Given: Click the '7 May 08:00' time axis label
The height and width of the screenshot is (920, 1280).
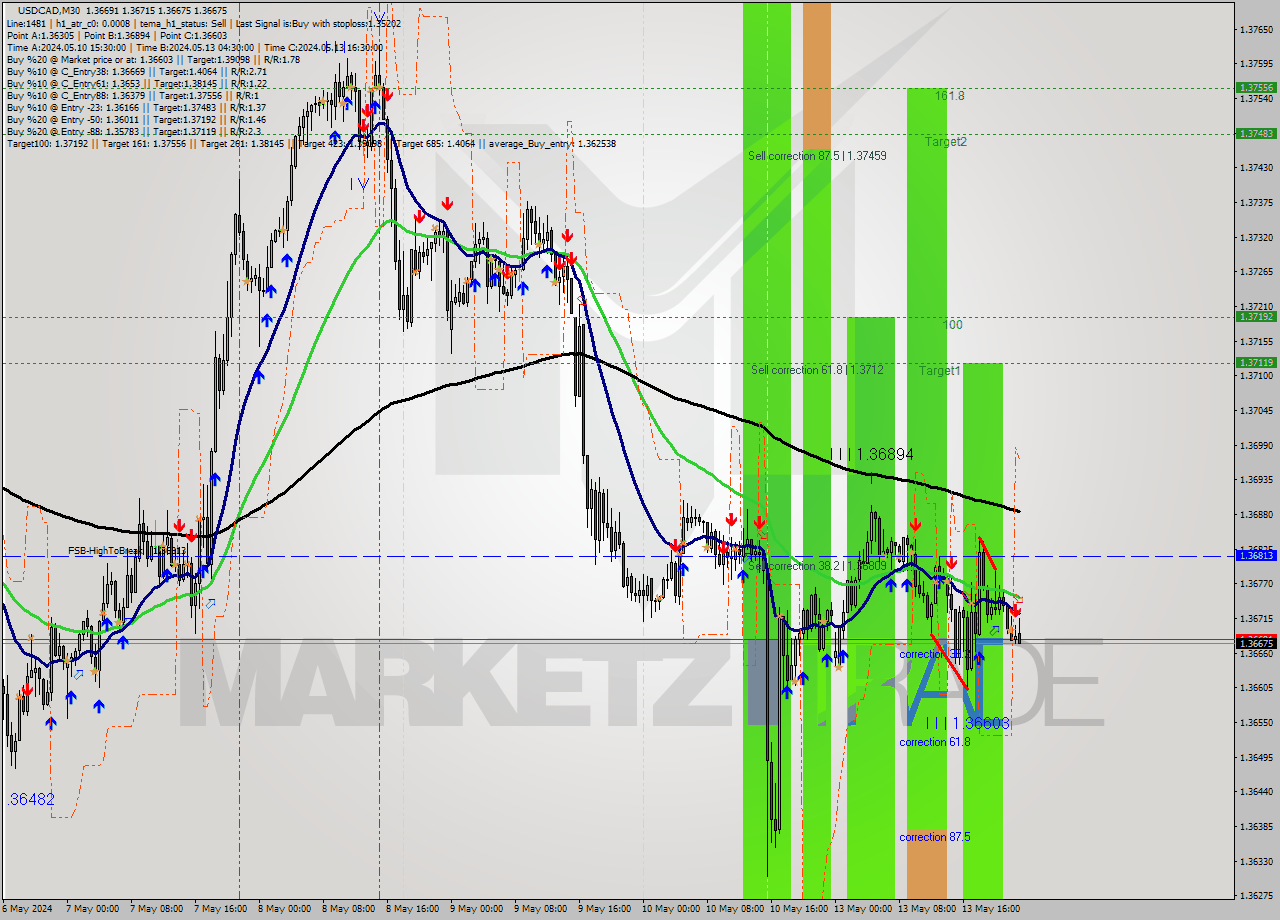Looking at the screenshot, I should 157,909.
